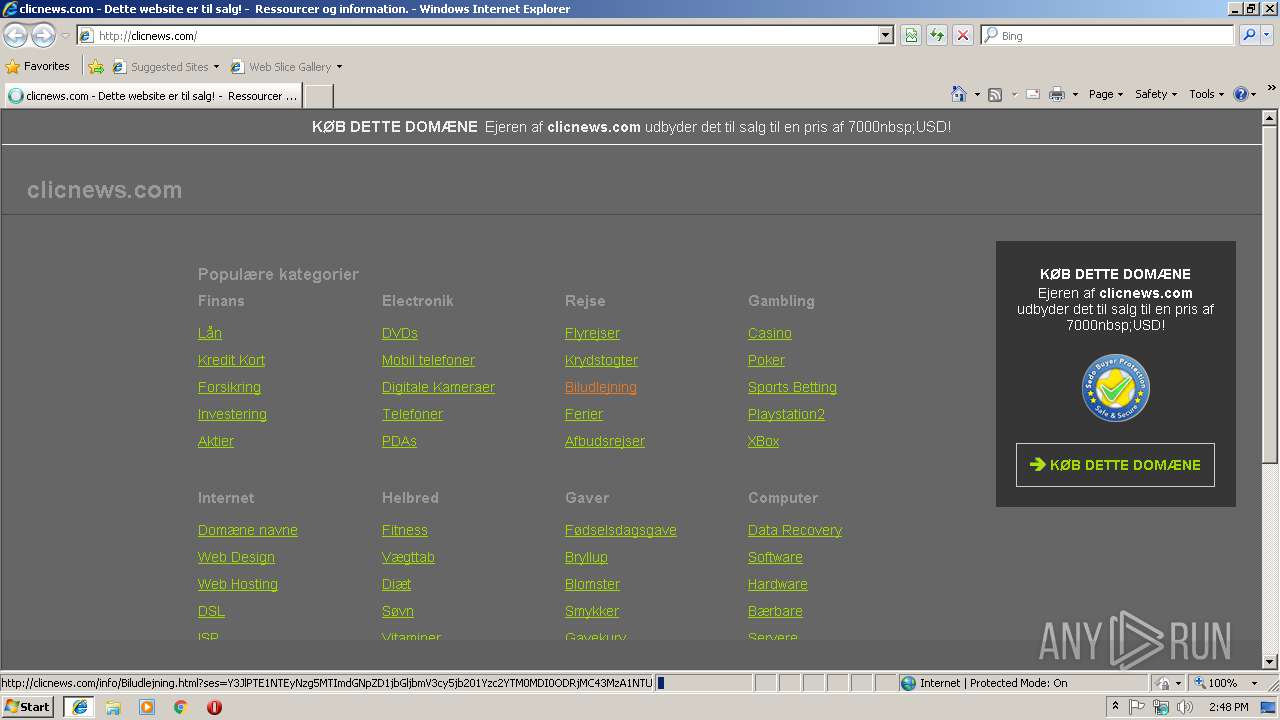Open the Fødselsdagsgave link
1280x720 pixels.
621,530
